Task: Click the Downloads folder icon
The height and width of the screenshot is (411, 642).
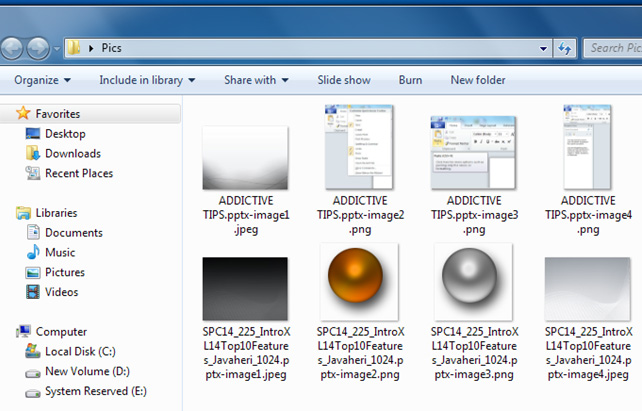Action: (33, 153)
